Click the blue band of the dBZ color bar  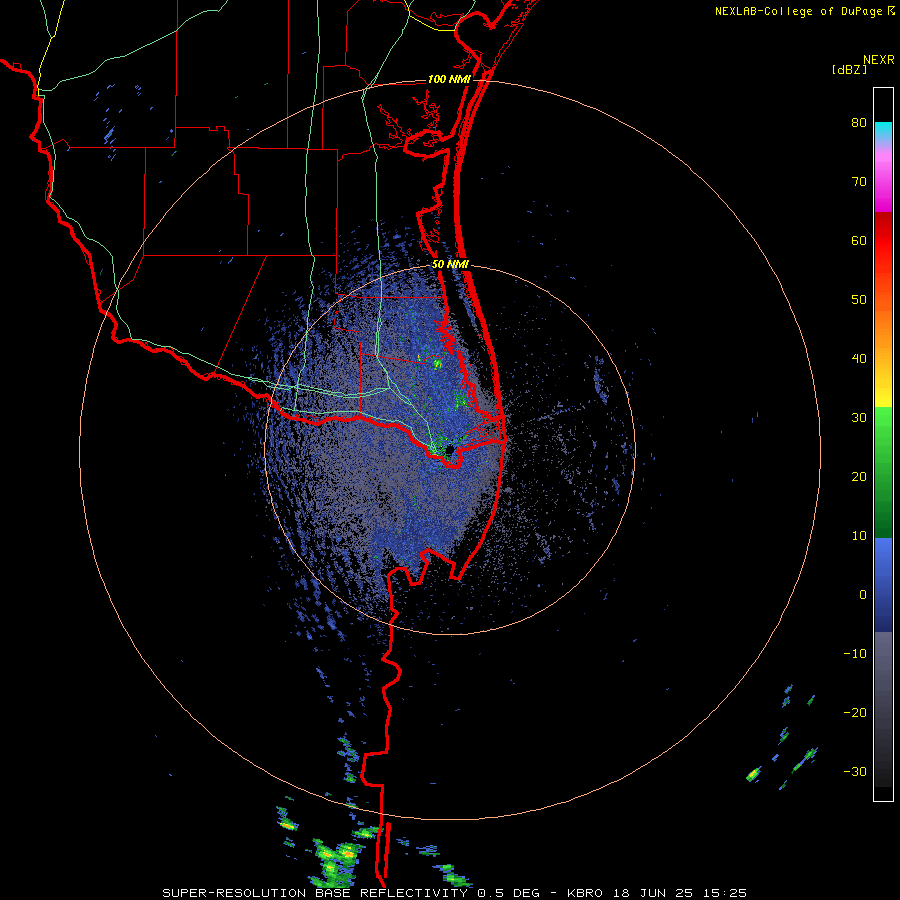(883, 585)
